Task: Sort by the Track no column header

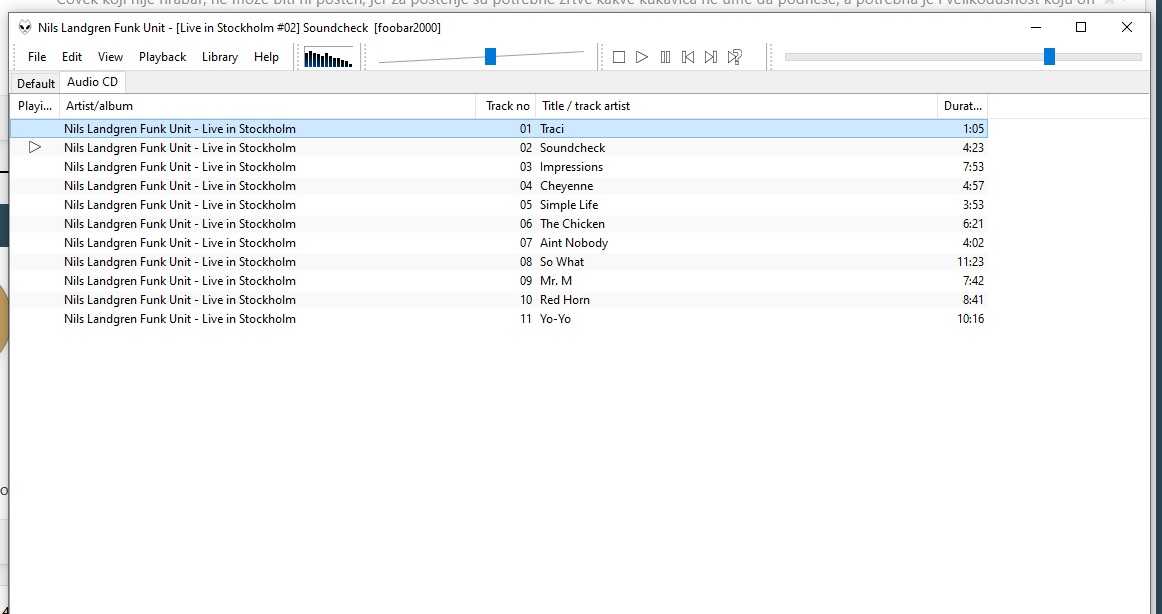Action: [505, 106]
